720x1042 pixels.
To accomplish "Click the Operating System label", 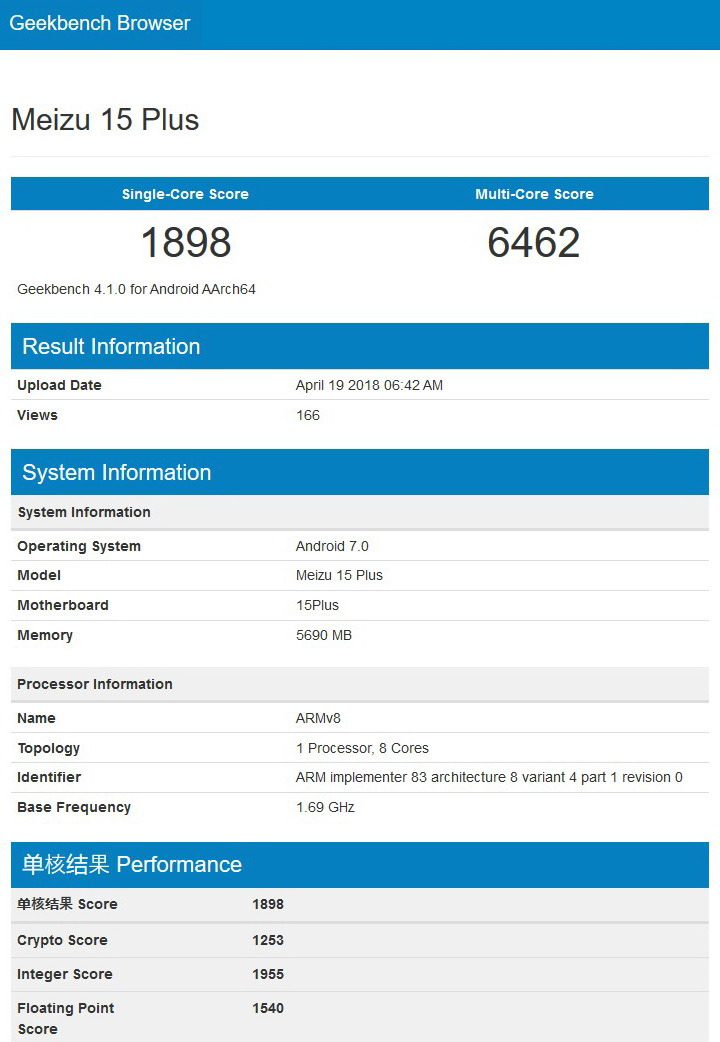I will coord(79,546).
